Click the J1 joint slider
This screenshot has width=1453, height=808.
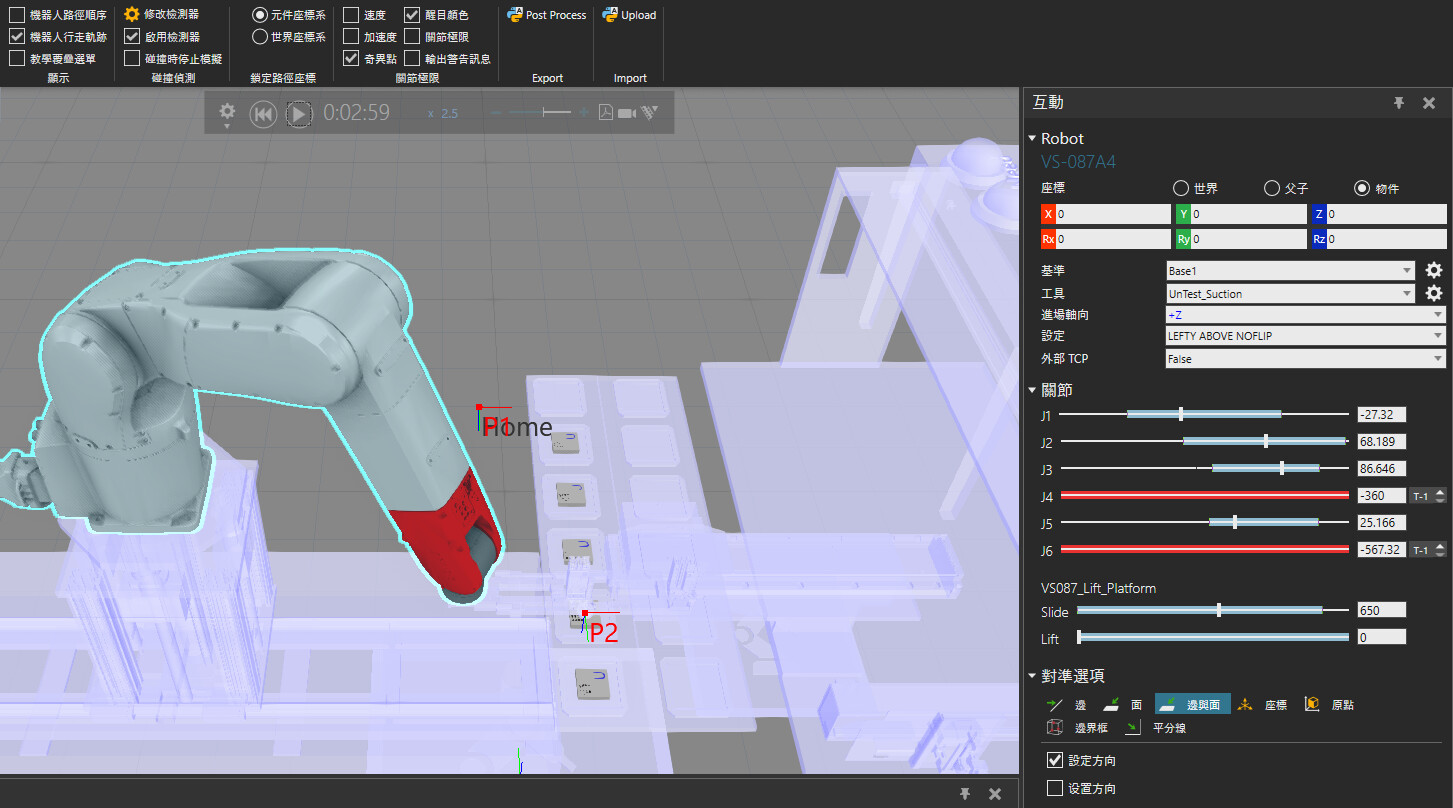(1181, 414)
